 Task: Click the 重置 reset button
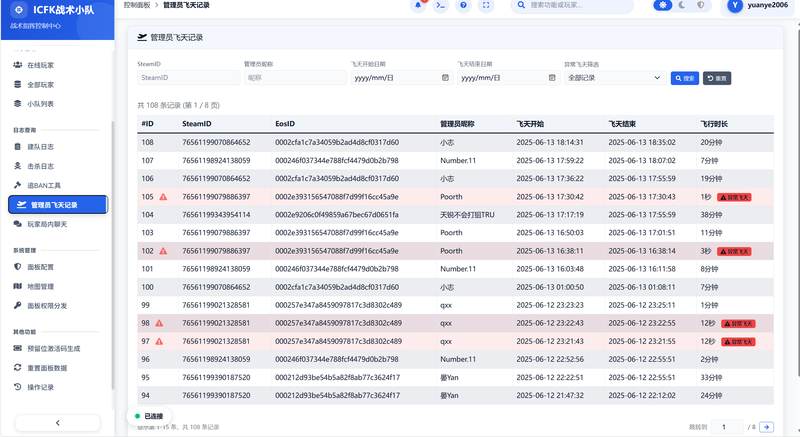tap(718, 77)
